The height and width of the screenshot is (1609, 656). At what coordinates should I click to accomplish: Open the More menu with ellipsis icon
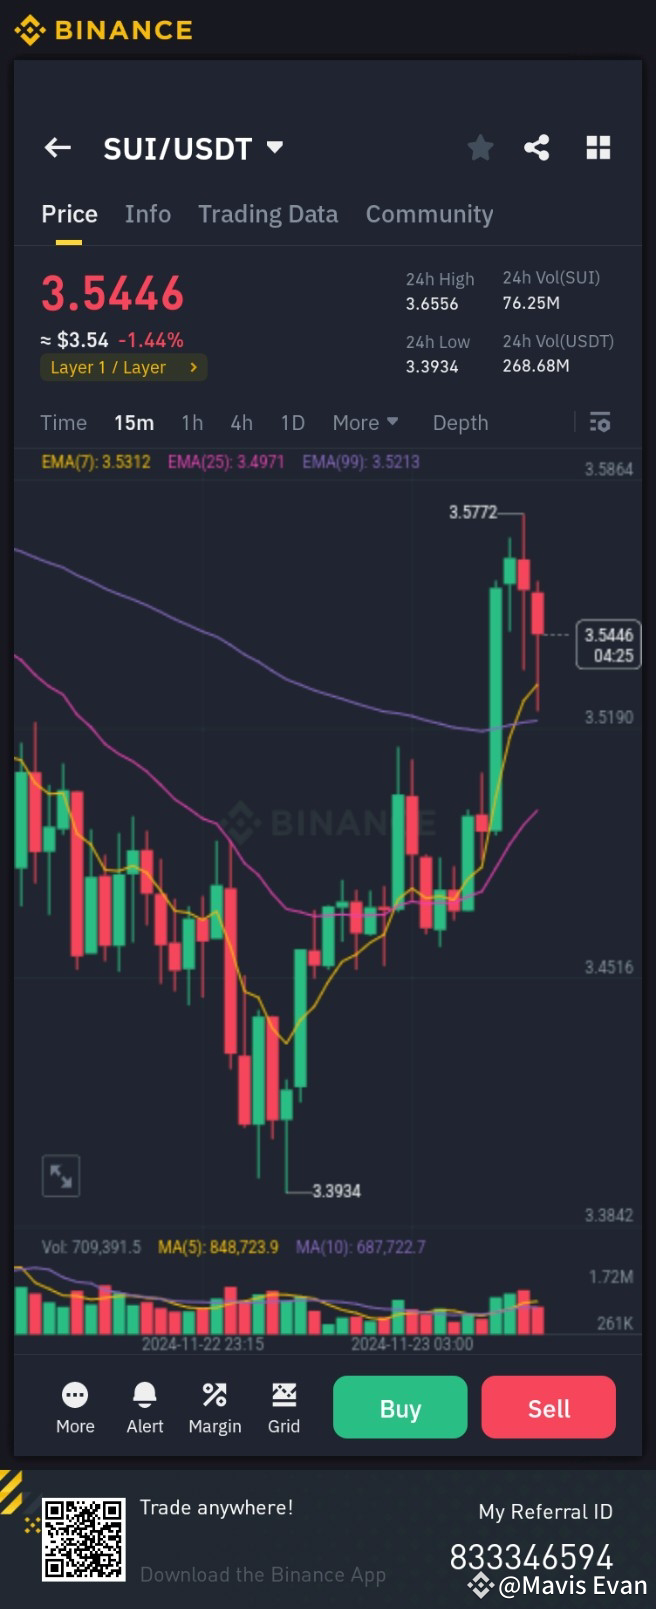click(x=74, y=1407)
